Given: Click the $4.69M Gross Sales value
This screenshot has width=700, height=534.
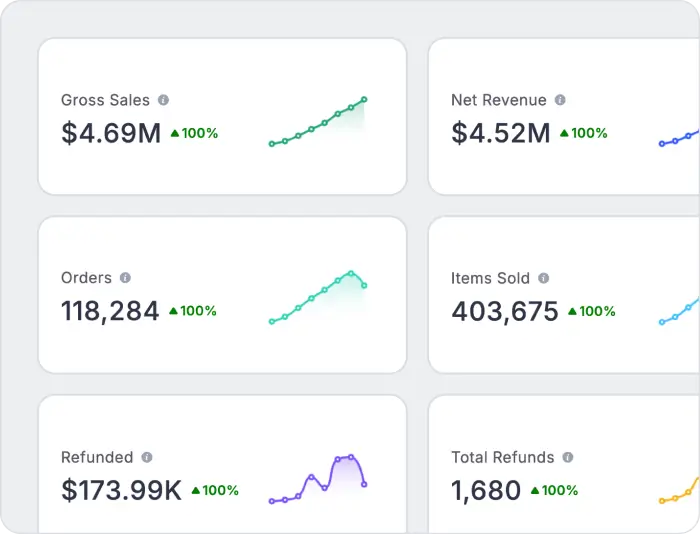Looking at the screenshot, I should click(x=111, y=133).
